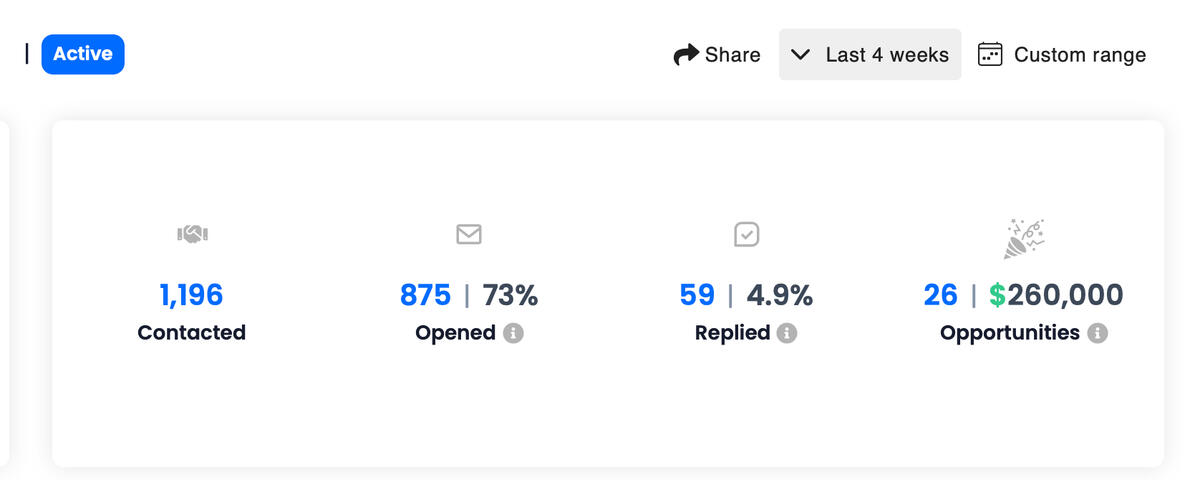Click the Custom range calendar icon
The image size is (1190, 480).
(x=990, y=54)
